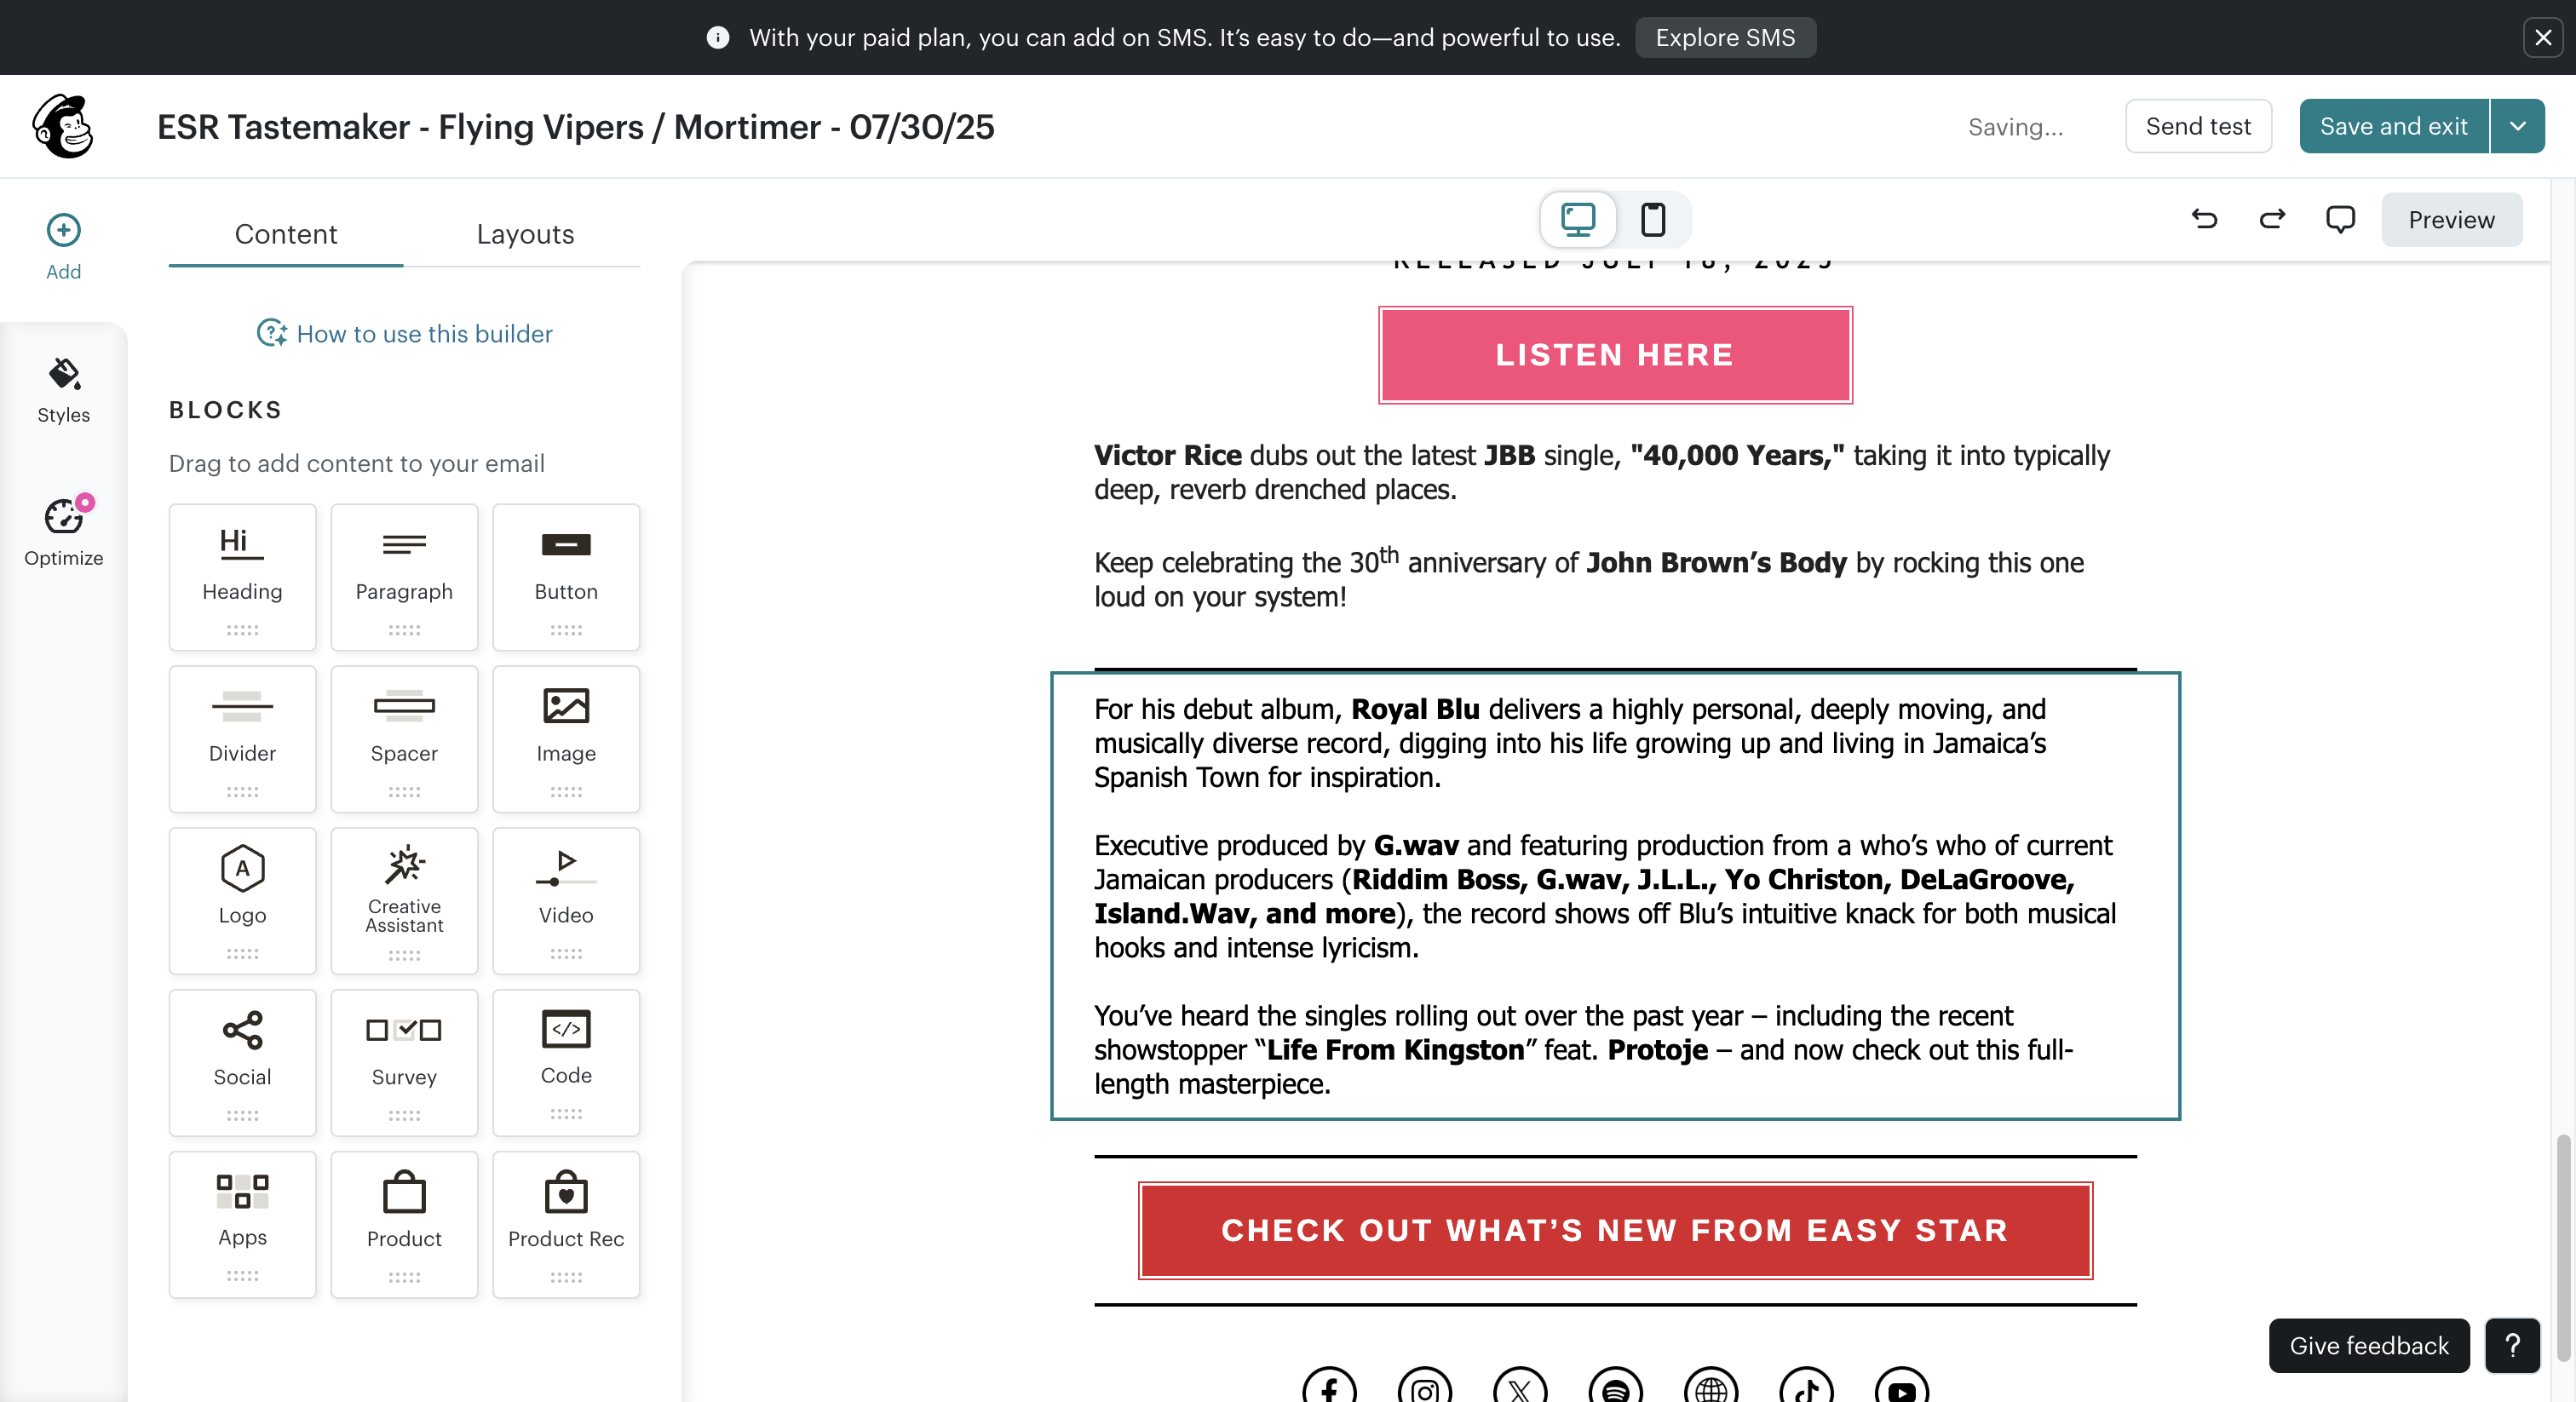This screenshot has height=1402, width=2576.
Task: Open the comments panel
Action: coord(2340,219)
